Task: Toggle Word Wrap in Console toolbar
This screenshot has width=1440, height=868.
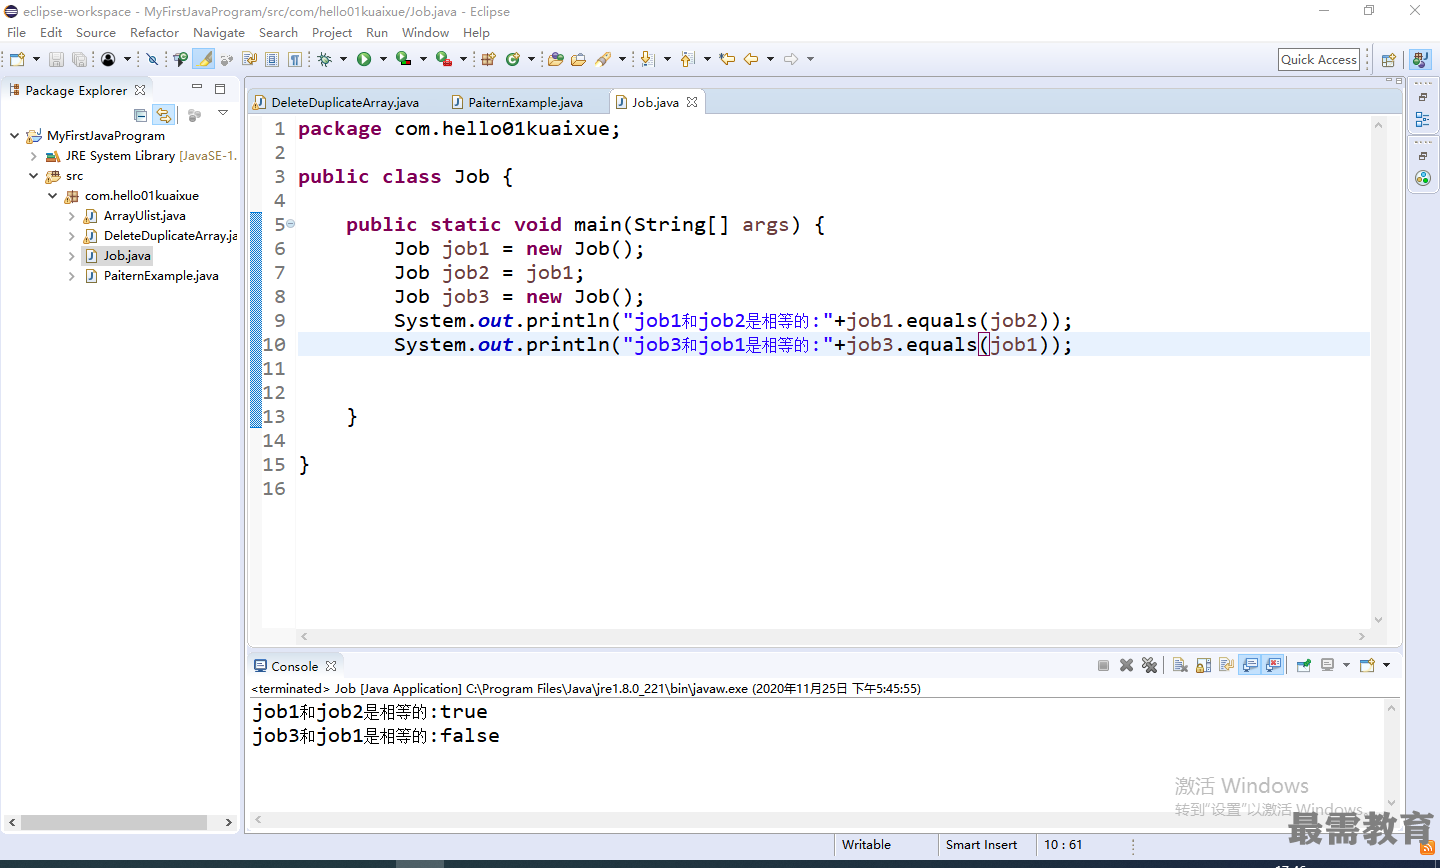Action: tap(1226, 665)
